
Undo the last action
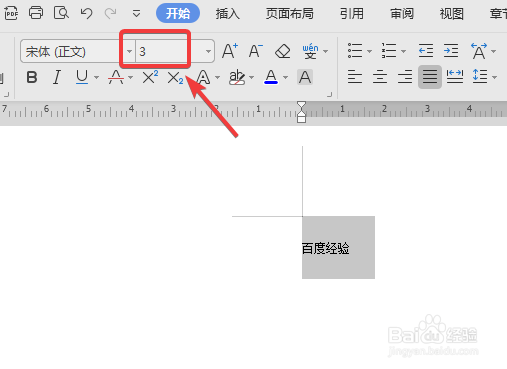pyautogui.click(x=86, y=13)
